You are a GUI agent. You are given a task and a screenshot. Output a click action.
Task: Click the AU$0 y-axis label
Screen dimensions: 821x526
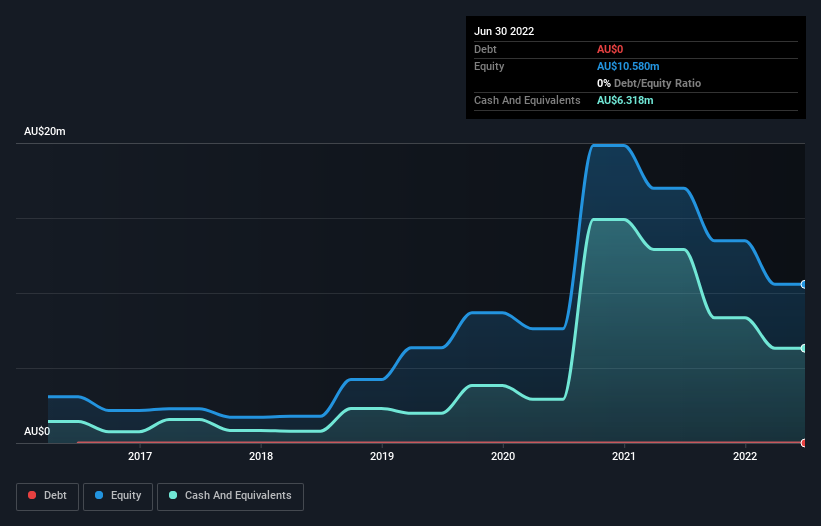coord(37,431)
